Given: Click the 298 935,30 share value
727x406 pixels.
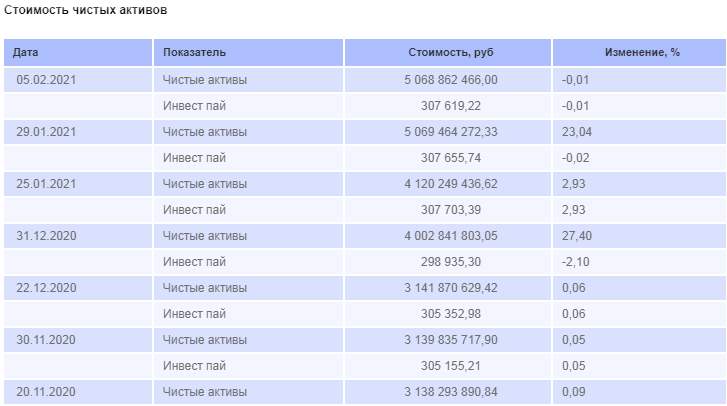Looking at the screenshot, I should (x=451, y=261).
